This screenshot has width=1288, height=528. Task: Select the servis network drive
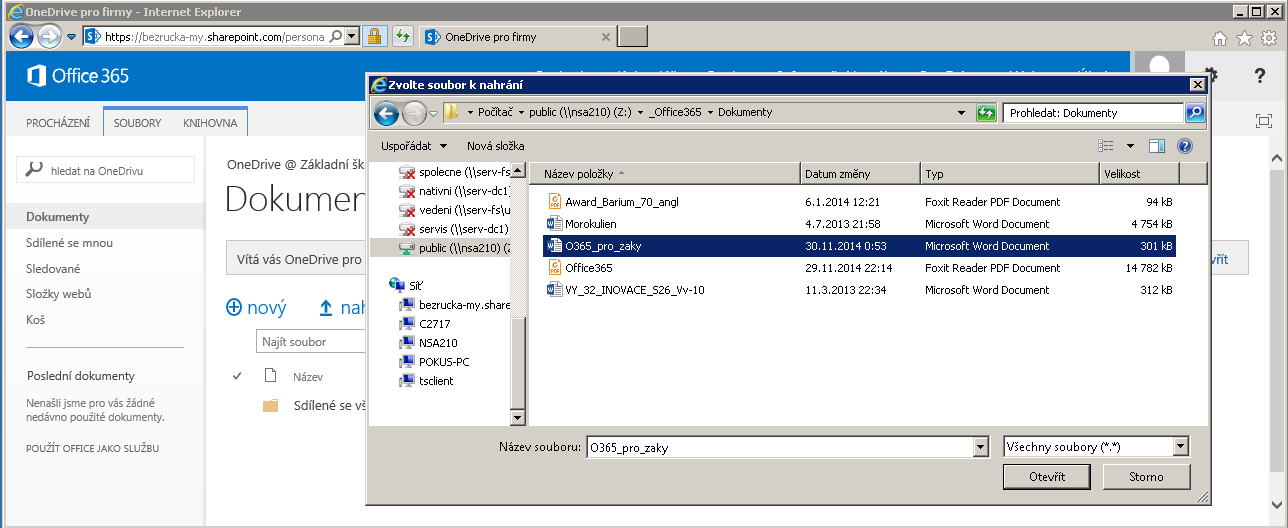(455, 229)
